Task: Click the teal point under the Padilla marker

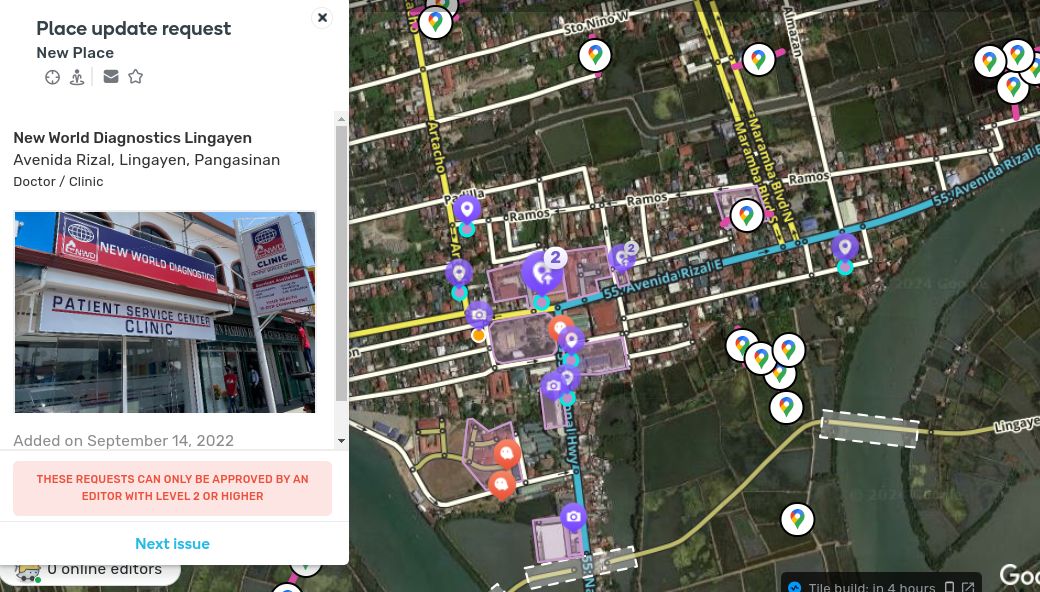Action: click(467, 229)
